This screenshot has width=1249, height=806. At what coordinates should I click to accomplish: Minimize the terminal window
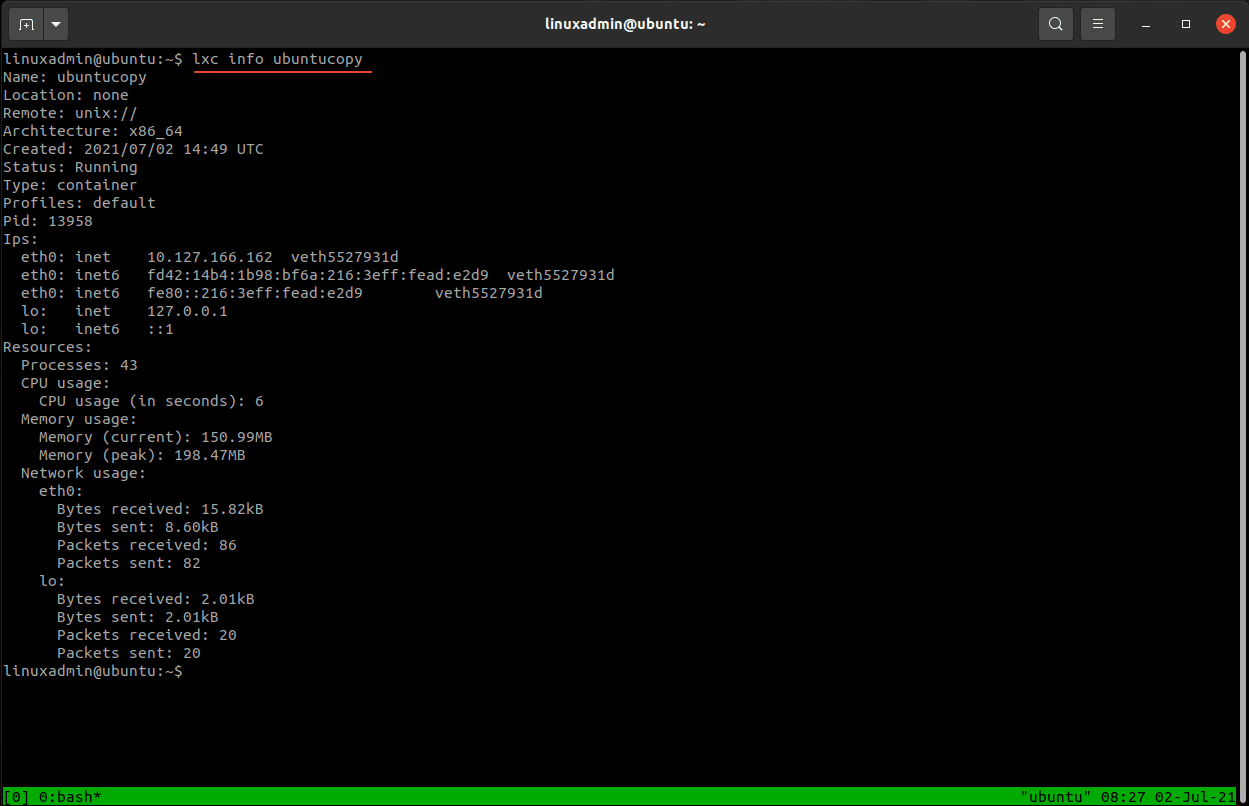click(1147, 24)
